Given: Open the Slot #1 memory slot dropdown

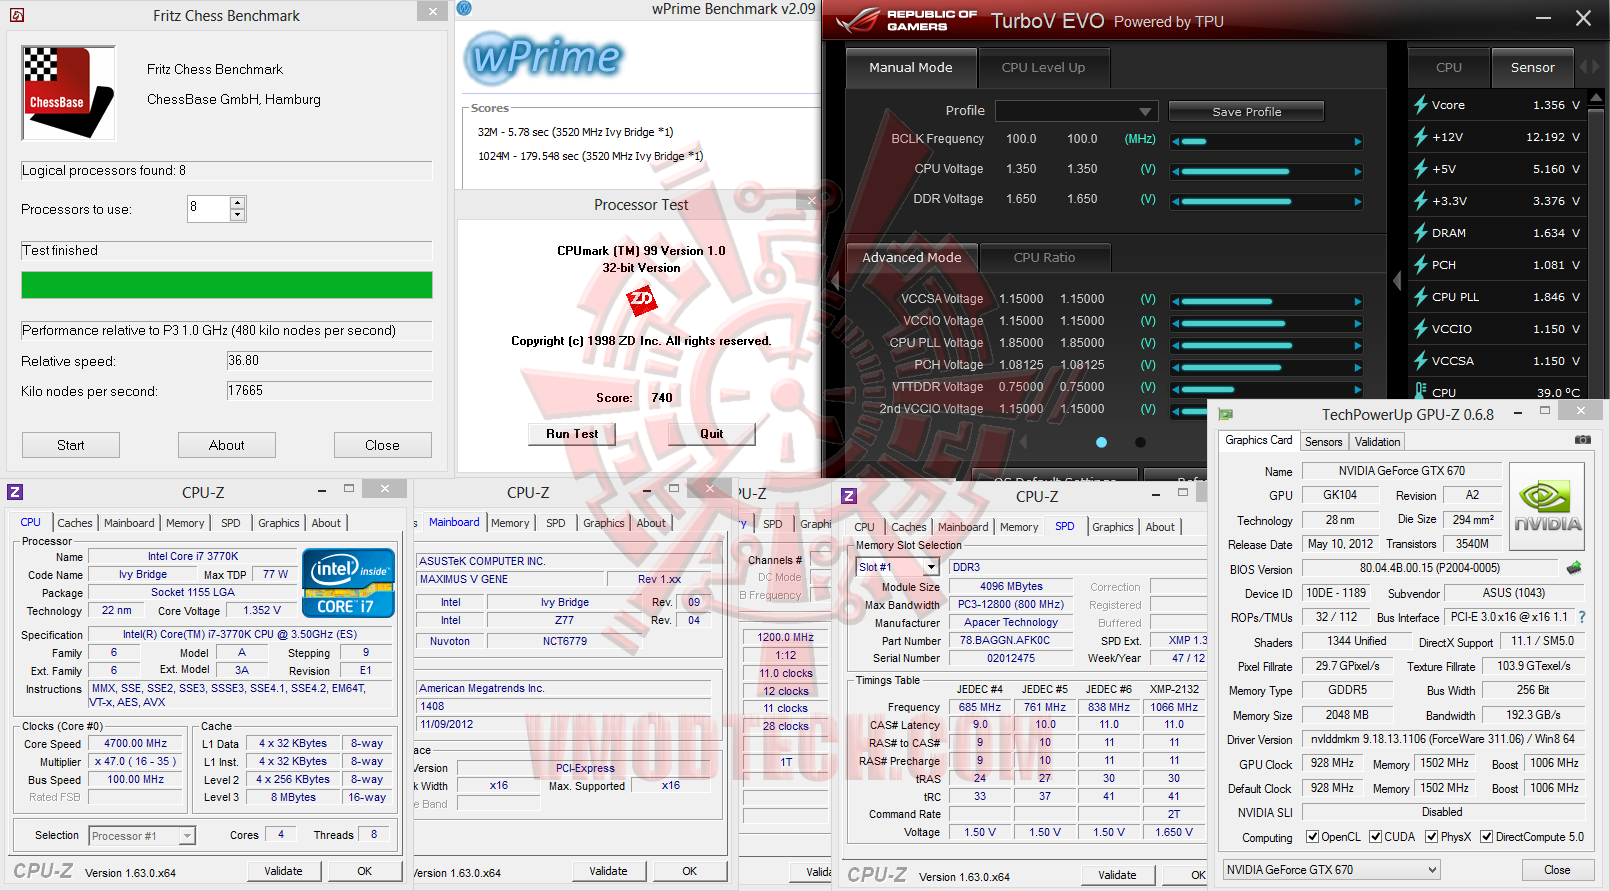Looking at the screenshot, I should coord(931,567).
